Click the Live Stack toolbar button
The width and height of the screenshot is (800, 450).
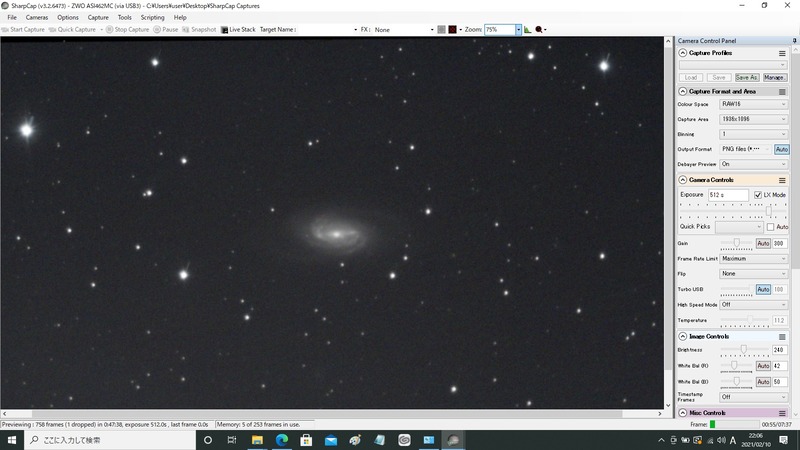coord(238,30)
